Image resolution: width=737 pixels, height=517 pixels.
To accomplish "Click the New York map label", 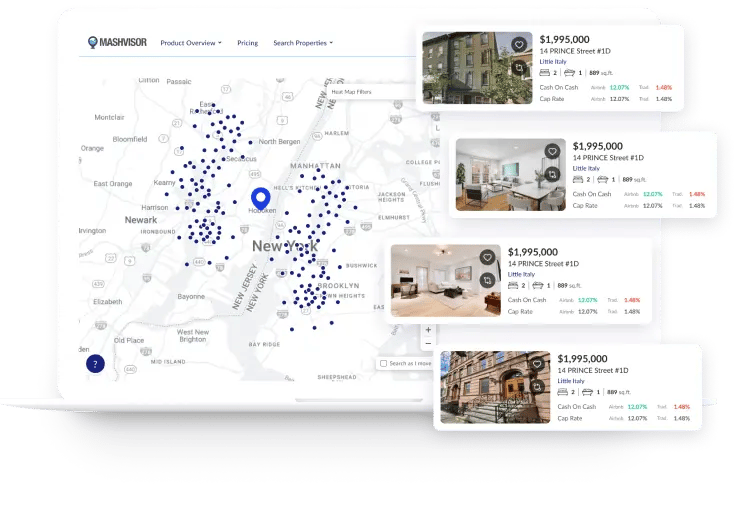I will tap(285, 245).
